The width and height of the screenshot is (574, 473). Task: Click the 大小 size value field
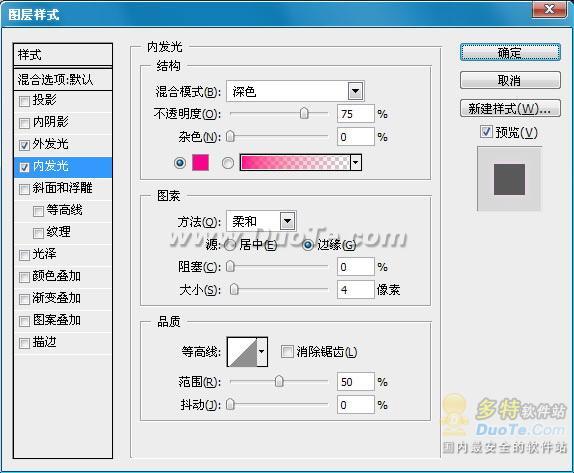[x=356, y=290]
